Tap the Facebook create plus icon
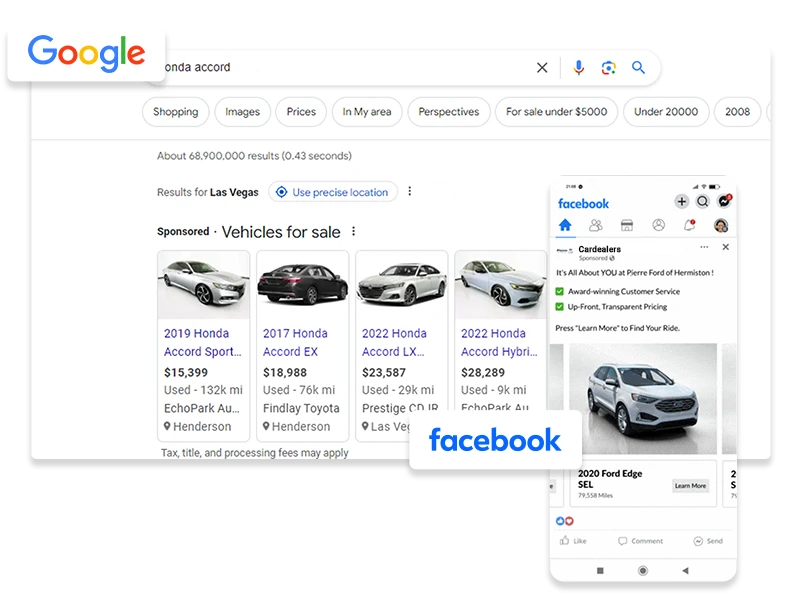This screenshot has width=800, height=600. (682, 202)
